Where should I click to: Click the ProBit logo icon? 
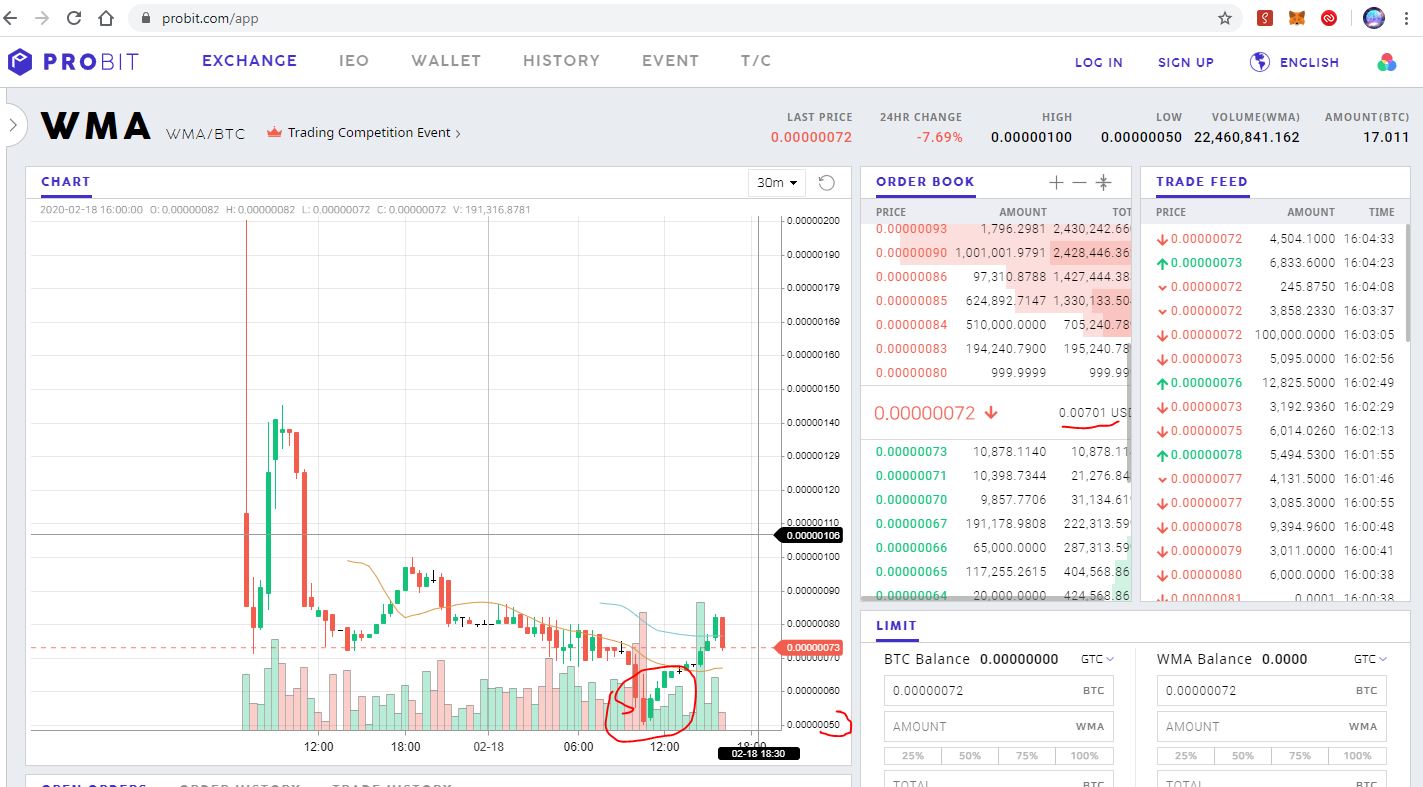(20, 62)
